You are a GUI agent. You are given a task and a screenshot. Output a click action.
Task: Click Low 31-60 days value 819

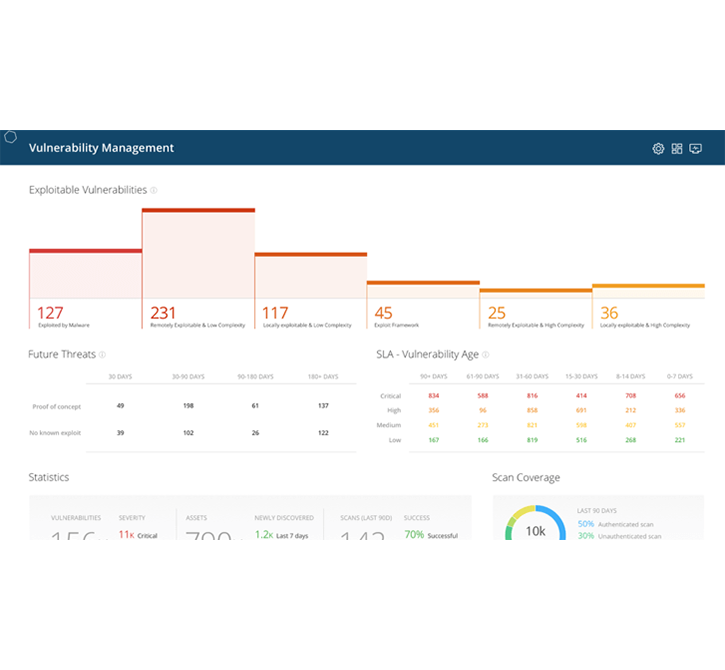click(532, 440)
